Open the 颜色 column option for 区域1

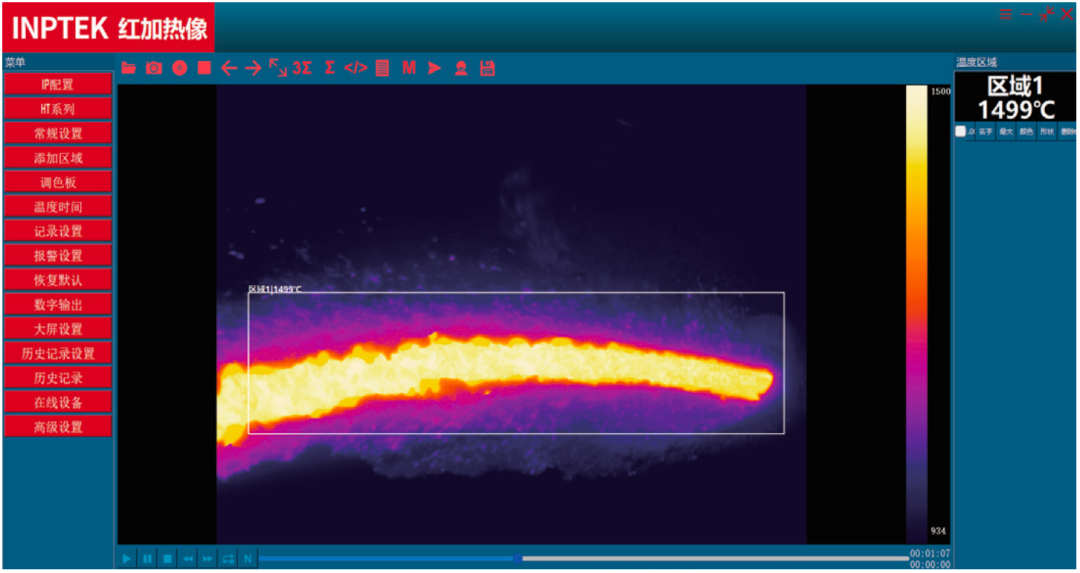(x=1026, y=131)
